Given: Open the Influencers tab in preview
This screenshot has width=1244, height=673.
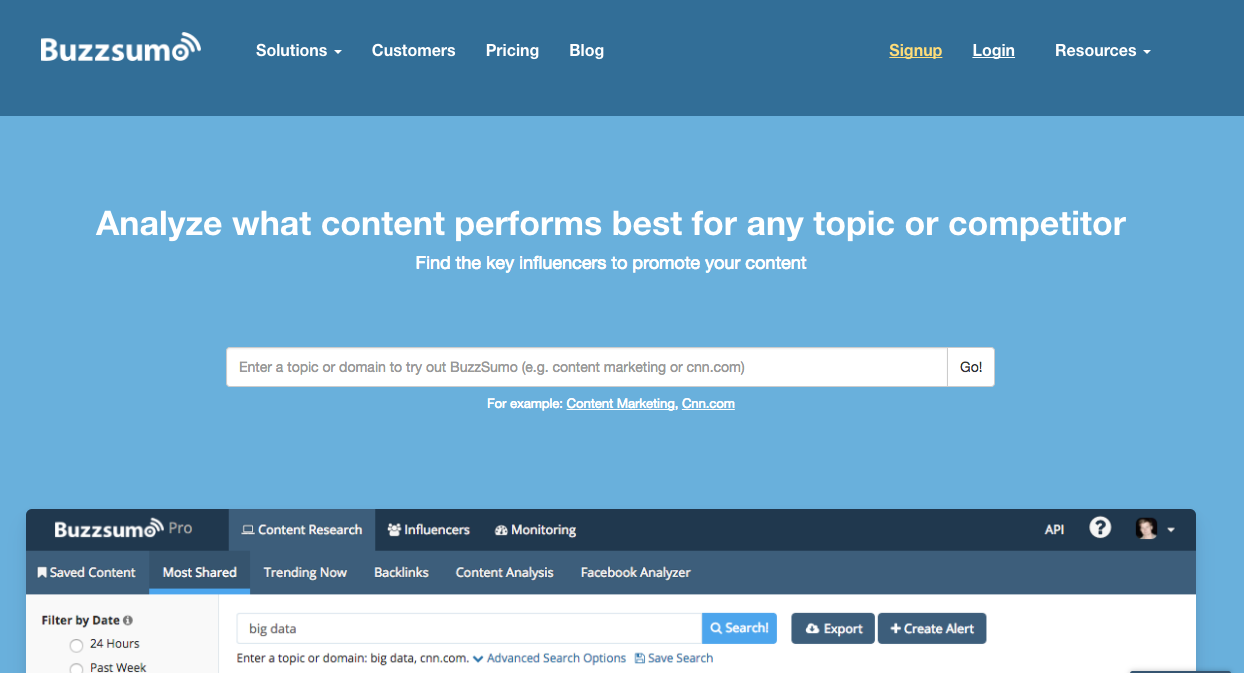Looking at the screenshot, I should (x=428, y=530).
